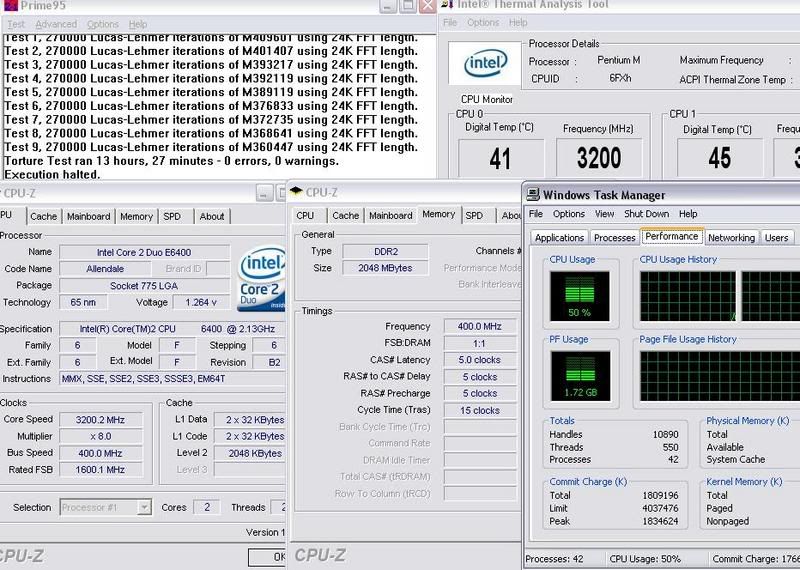This screenshot has width=800, height=570.
Task: Select the Mainboard tab in the CPU-Z Memory window
Action: [x=390, y=215]
